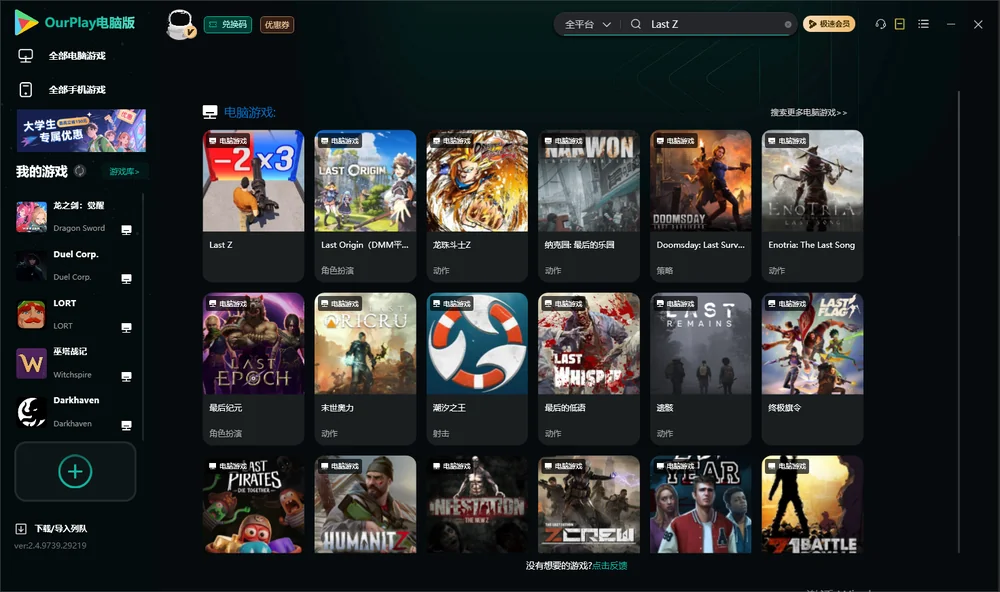The width and height of the screenshot is (1000, 592).
Task: Open 下载/导入列表
Action: (x=51, y=529)
